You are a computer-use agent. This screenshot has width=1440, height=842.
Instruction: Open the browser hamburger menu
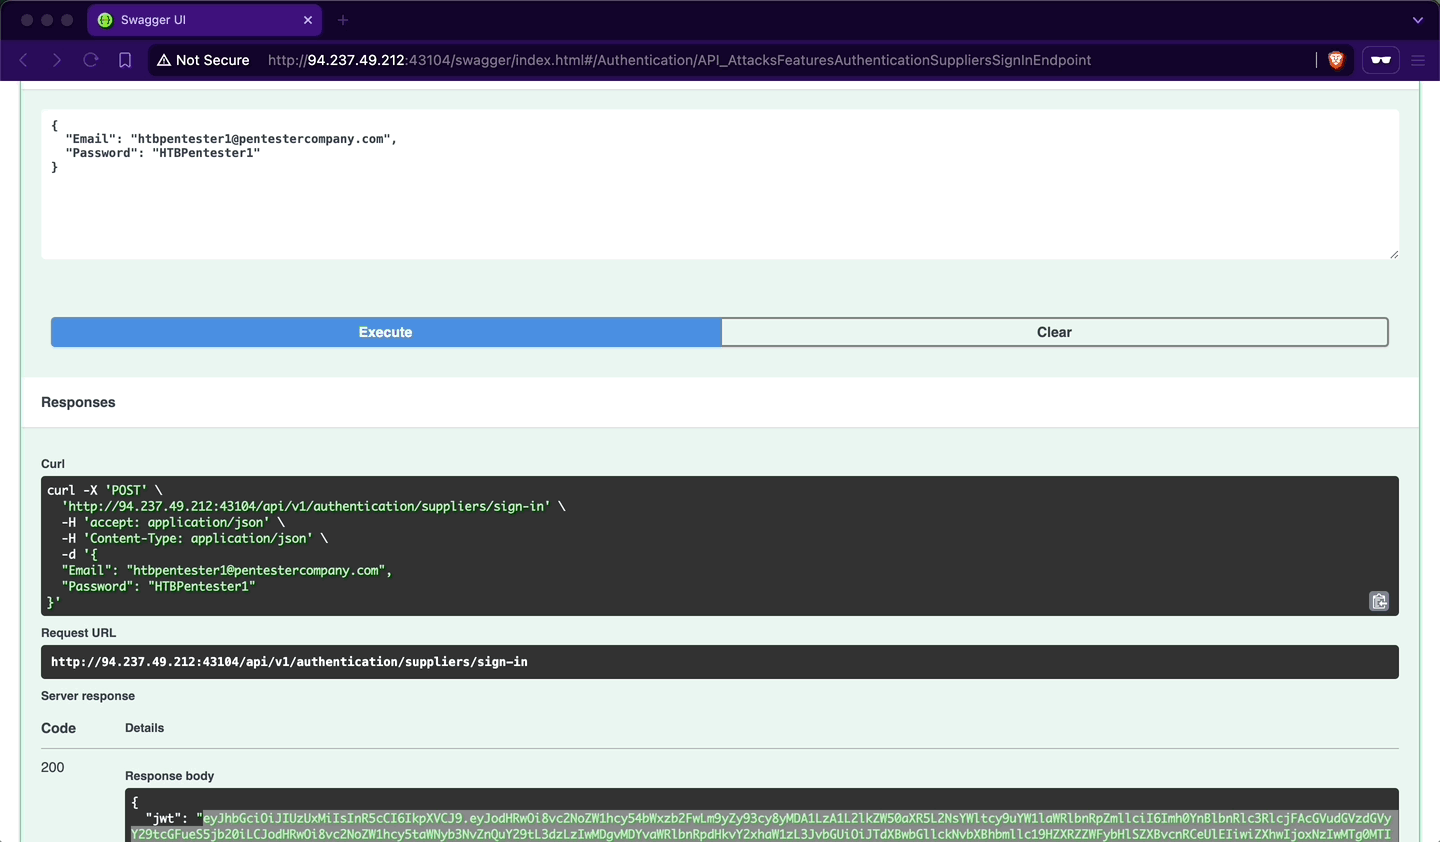point(1418,60)
